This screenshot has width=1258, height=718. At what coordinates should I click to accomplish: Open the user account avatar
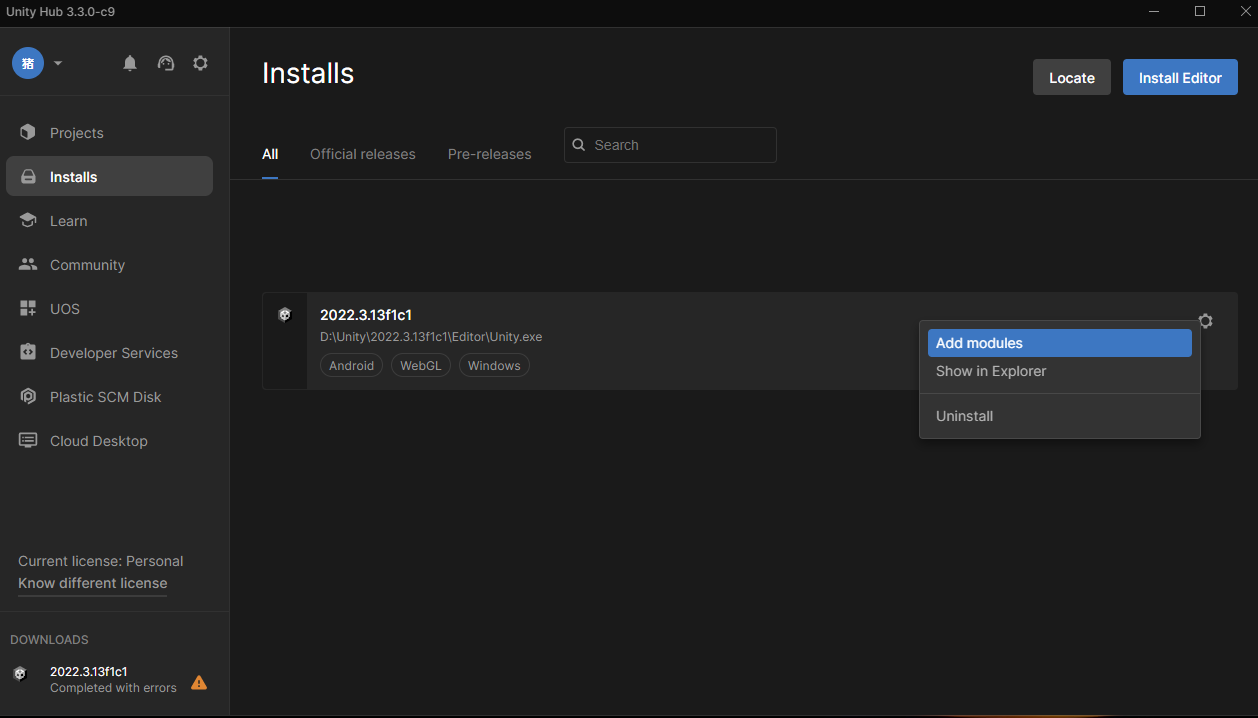point(28,63)
